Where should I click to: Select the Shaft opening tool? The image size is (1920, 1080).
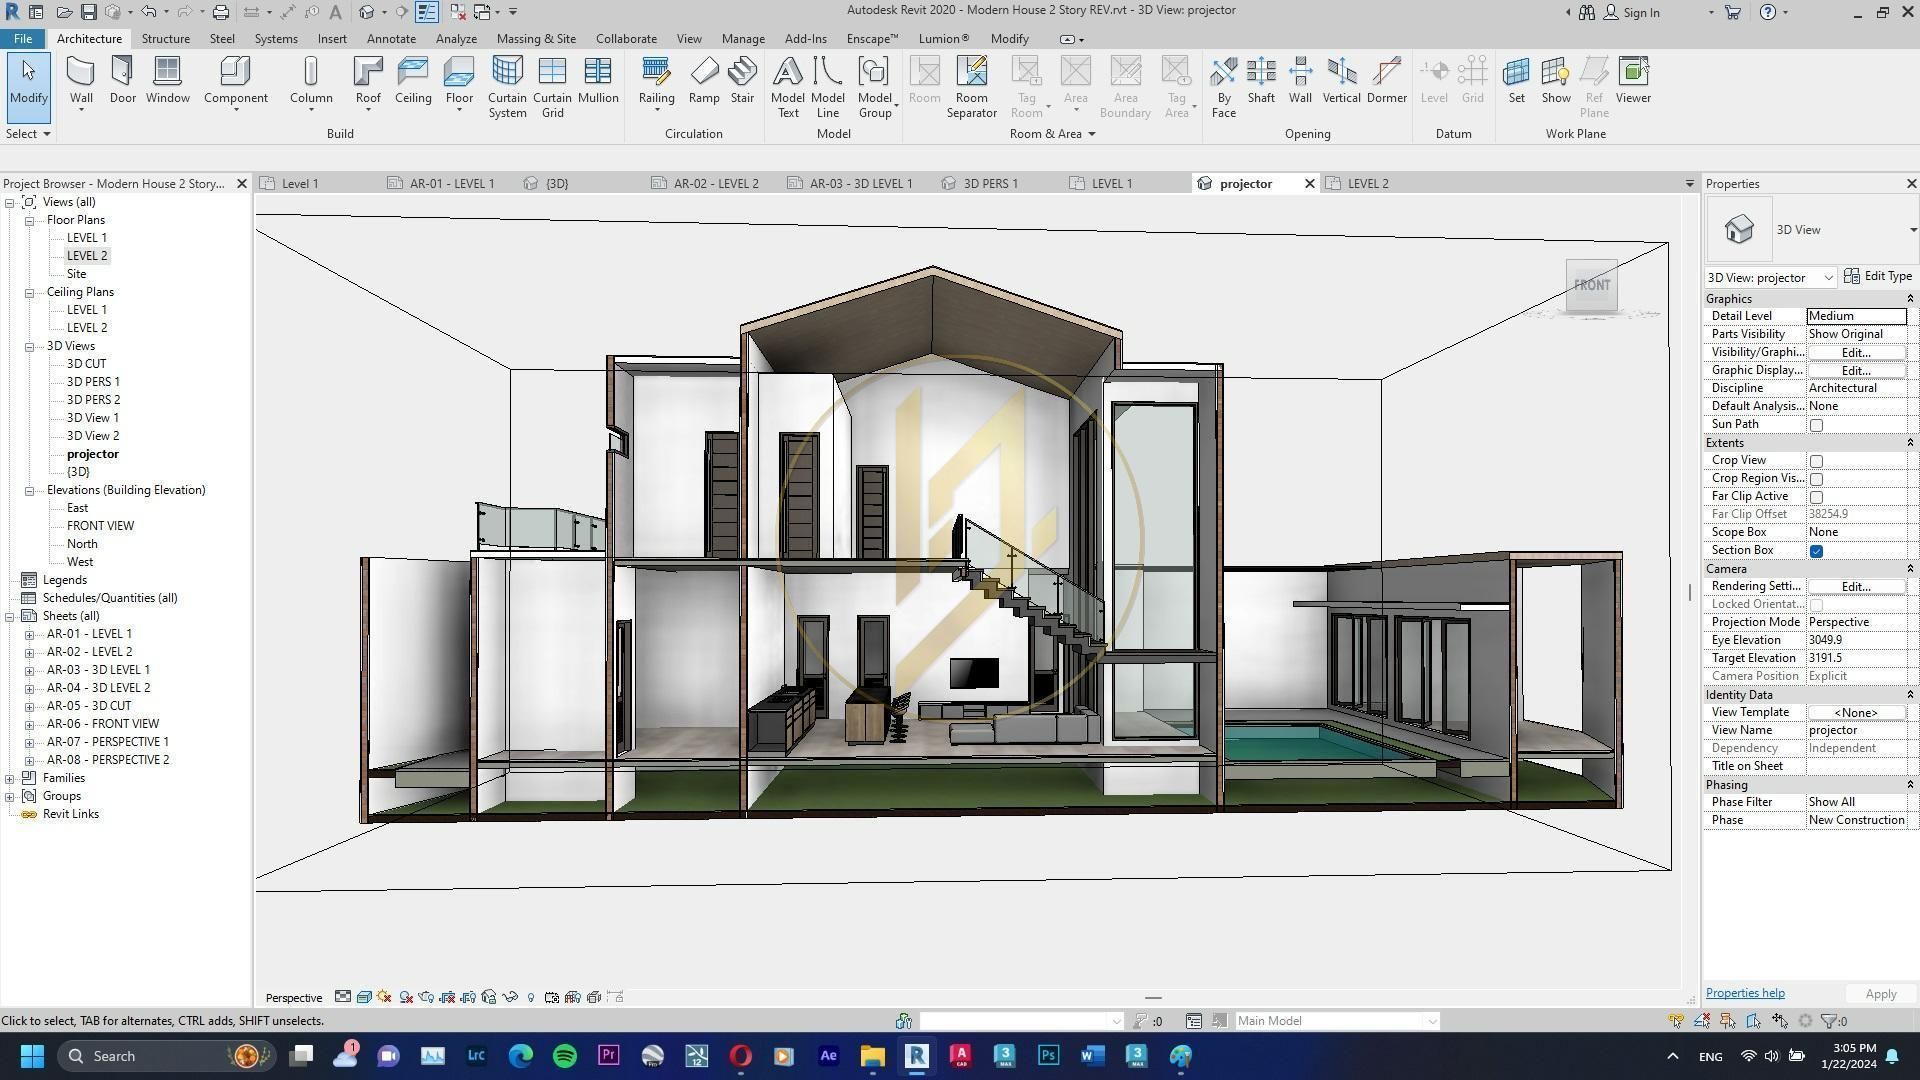(x=1261, y=80)
